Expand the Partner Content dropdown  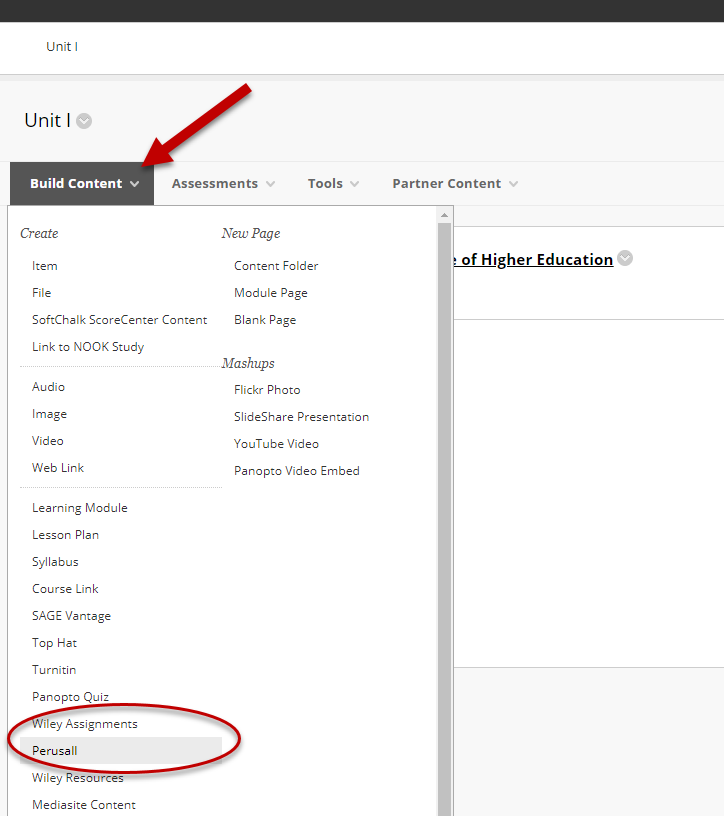(x=455, y=184)
